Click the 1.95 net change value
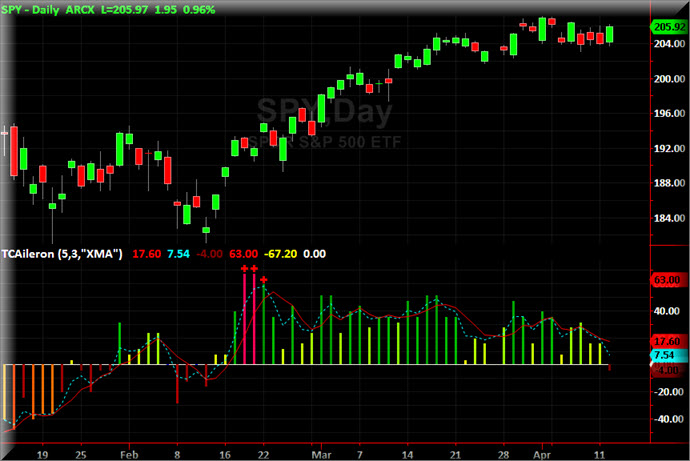The height and width of the screenshot is (461, 690). [x=165, y=10]
